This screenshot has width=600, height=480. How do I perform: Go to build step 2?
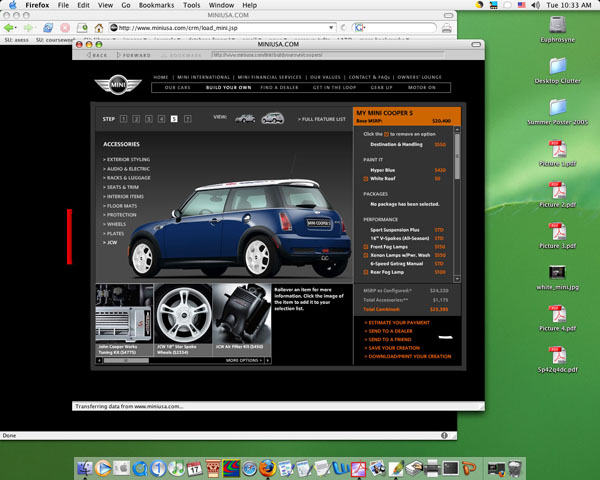136,119
